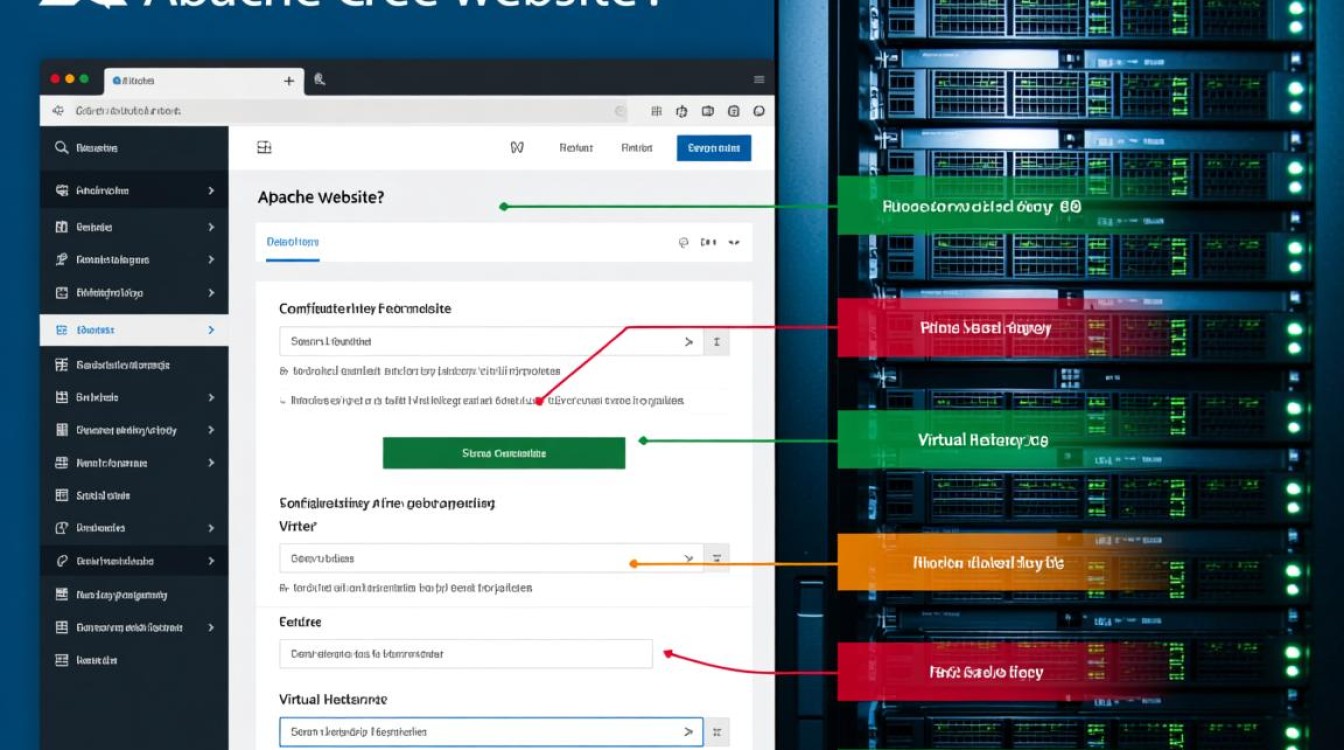The image size is (1344, 750).
Task: Click the first grid icon in the browser toolbar
Action: click(656, 111)
